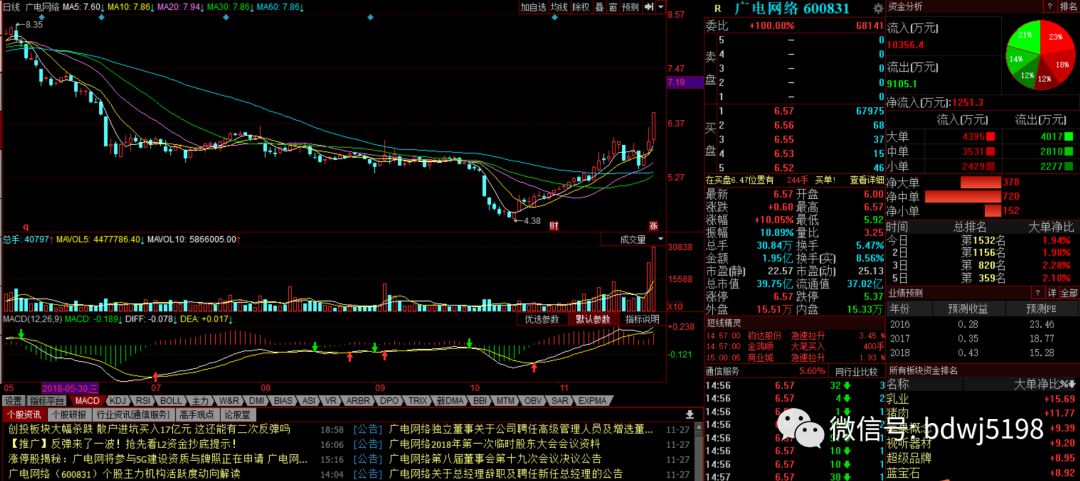Switch to the KDJ indicator tab
The width and height of the screenshot is (1080, 481).
[x=117, y=400]
